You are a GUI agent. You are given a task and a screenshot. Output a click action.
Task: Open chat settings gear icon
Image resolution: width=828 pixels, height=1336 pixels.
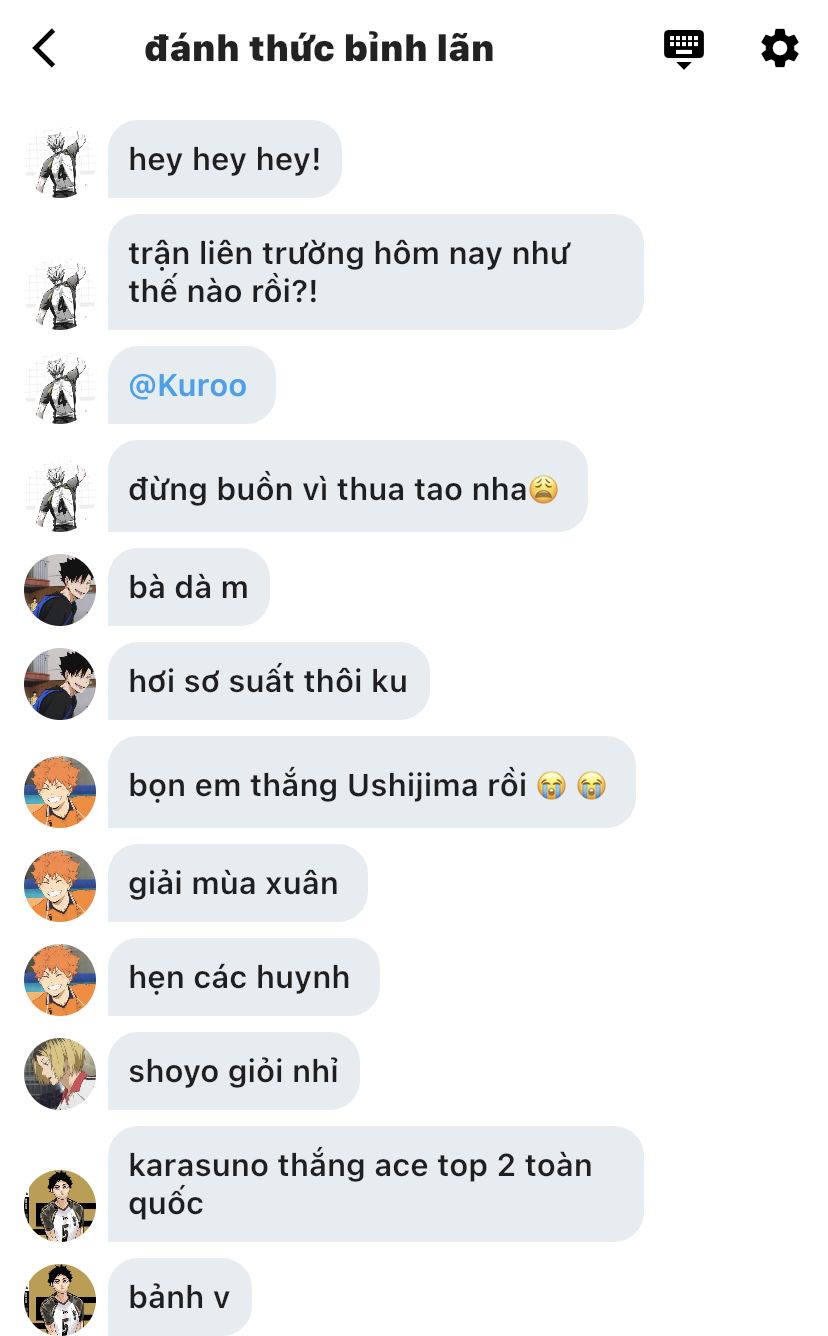pyautogui.click(x=780, y=48)
